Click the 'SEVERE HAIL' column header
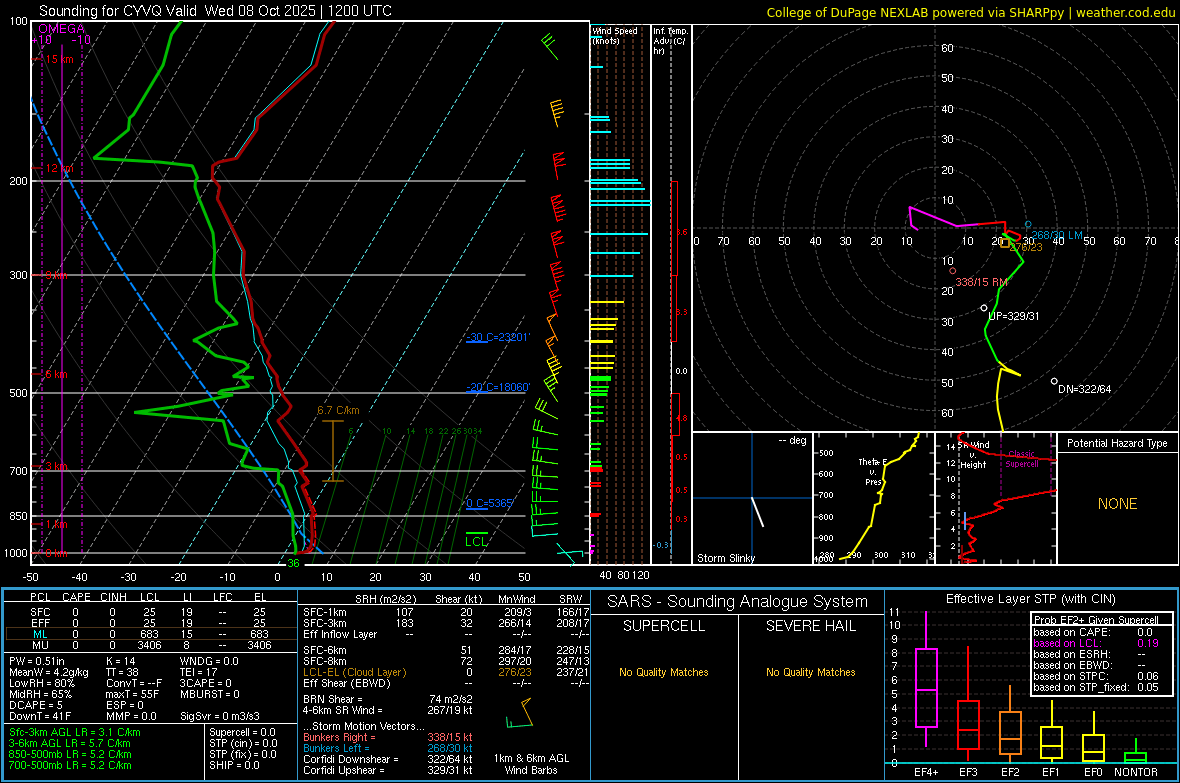 click(810, 626)
